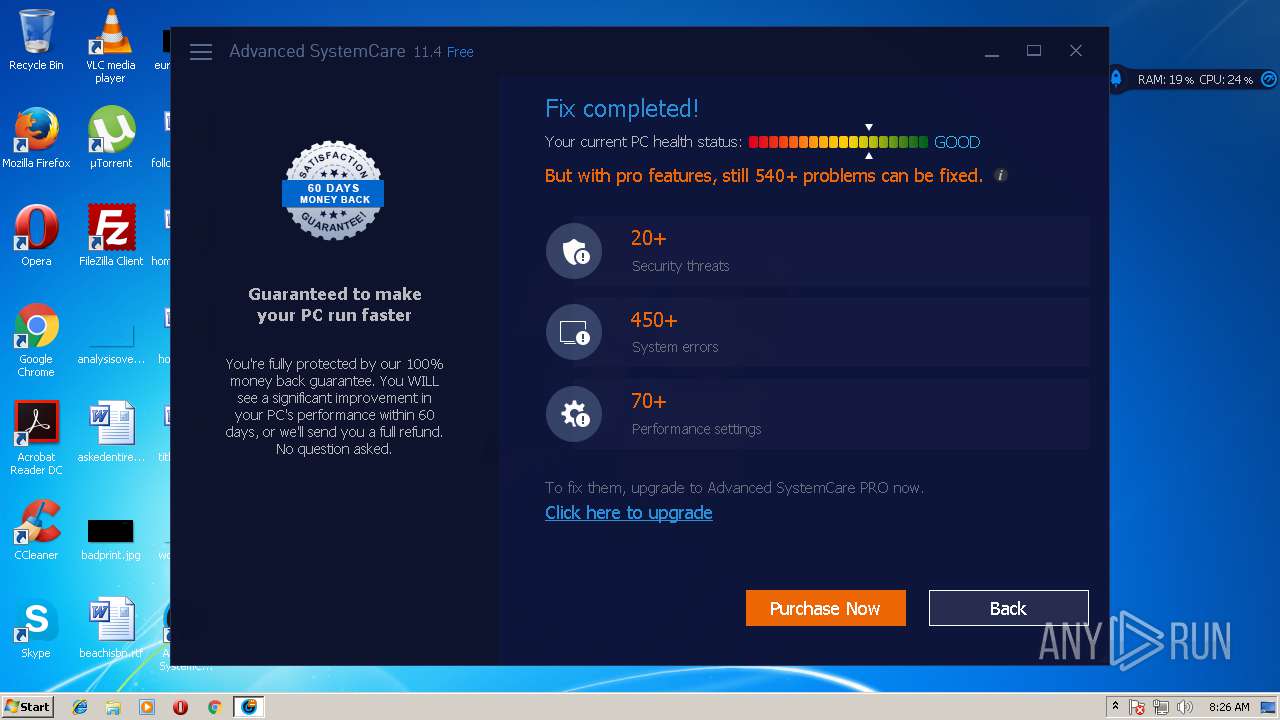Click the GOOD health status label
Viewport: 1280px width, 720px height.
(x=957, y=142)
